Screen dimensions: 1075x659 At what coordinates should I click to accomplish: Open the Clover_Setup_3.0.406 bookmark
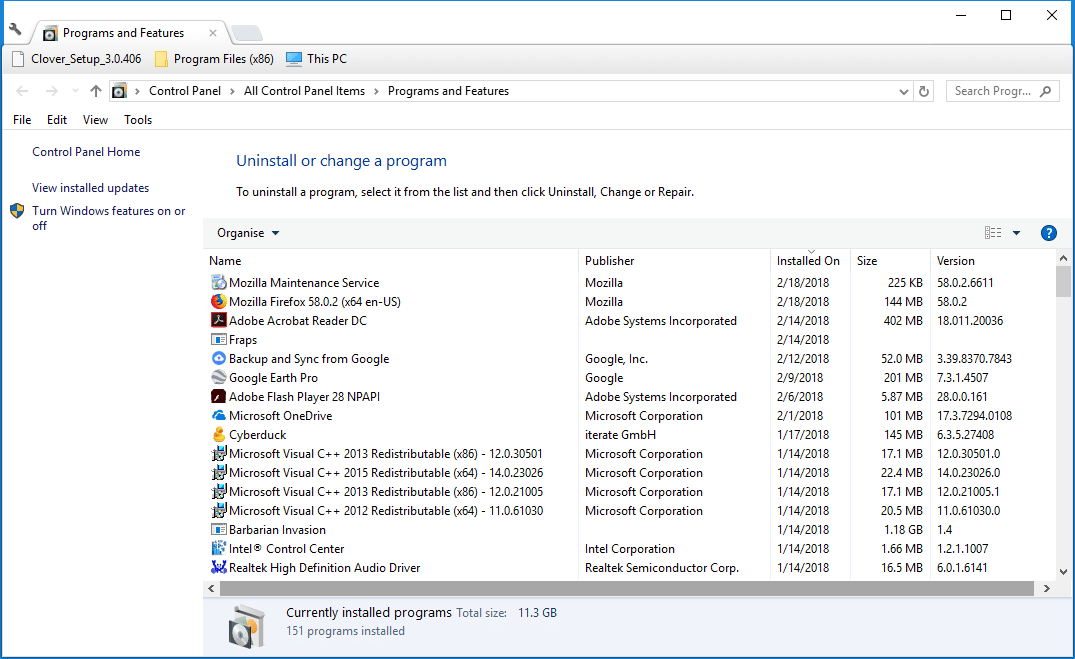tap(77, 59)
